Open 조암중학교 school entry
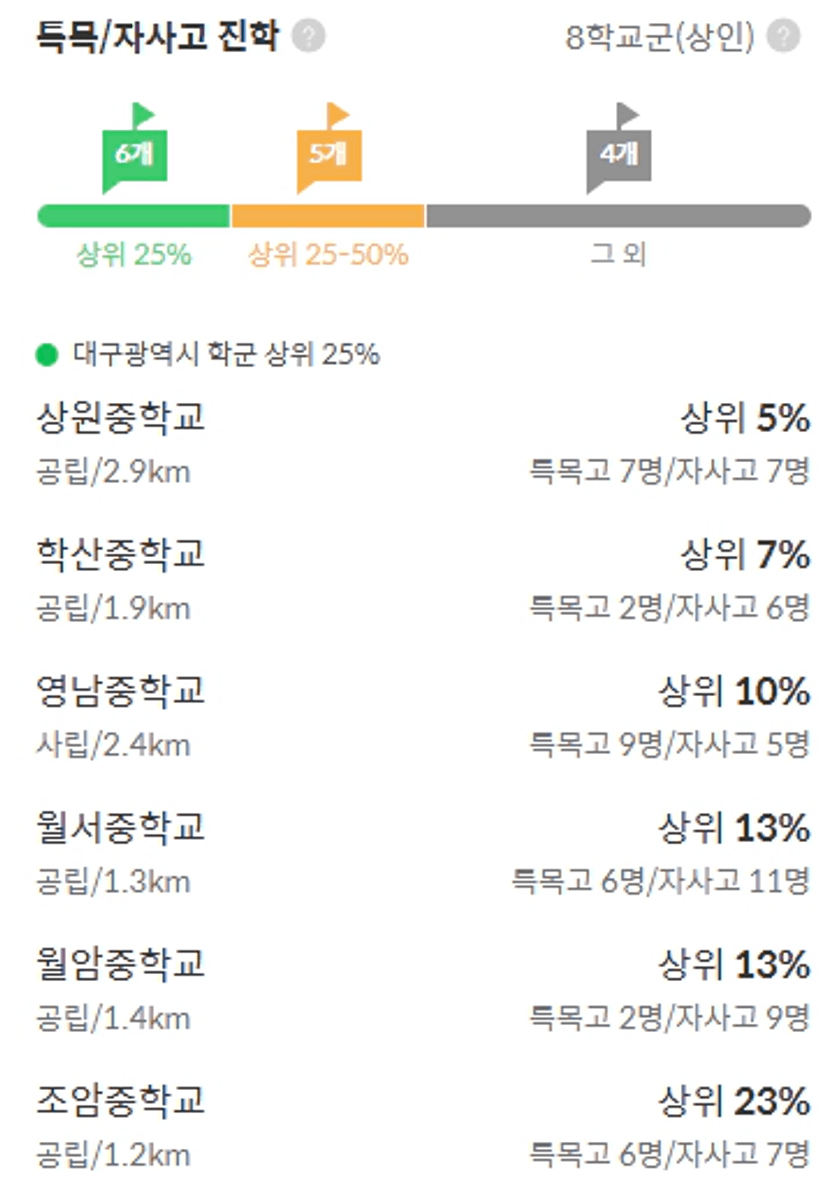This screenshot has height=1202, width=827. (x=423, y=1126)
